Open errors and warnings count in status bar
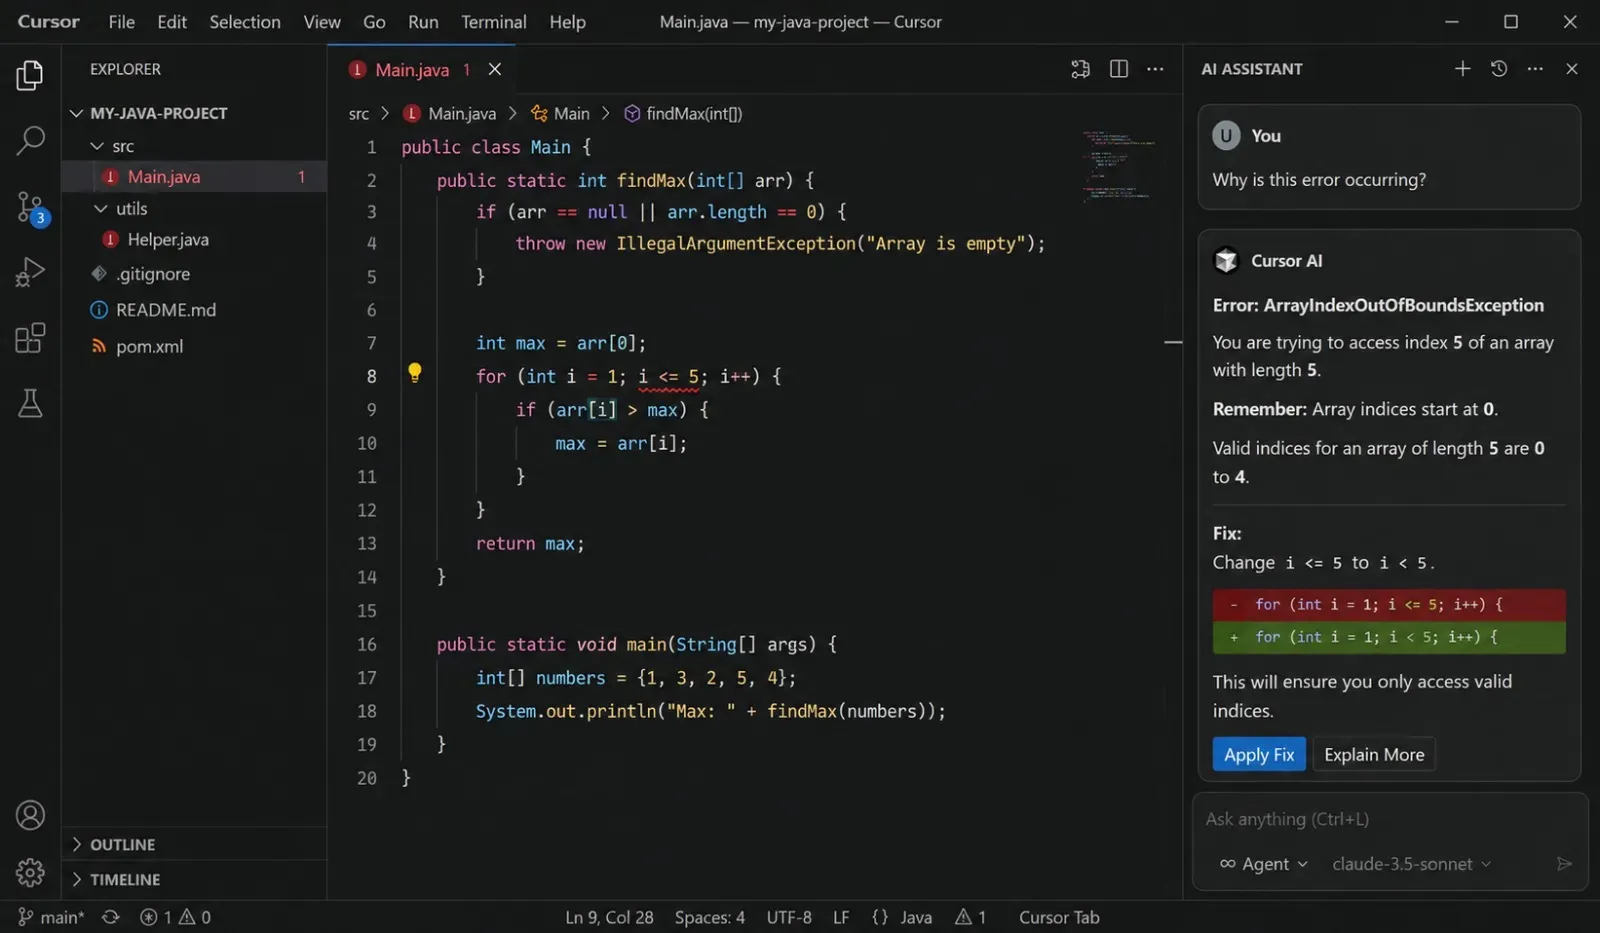Viewport: 1600px width, 933px height. (176, 917)
